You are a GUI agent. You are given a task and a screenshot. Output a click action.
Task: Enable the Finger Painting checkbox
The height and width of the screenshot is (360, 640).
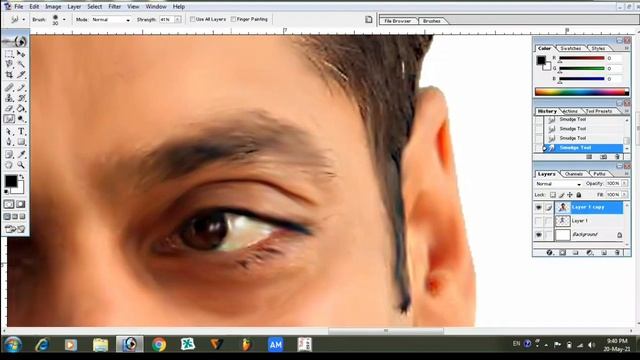click(233, 19)
